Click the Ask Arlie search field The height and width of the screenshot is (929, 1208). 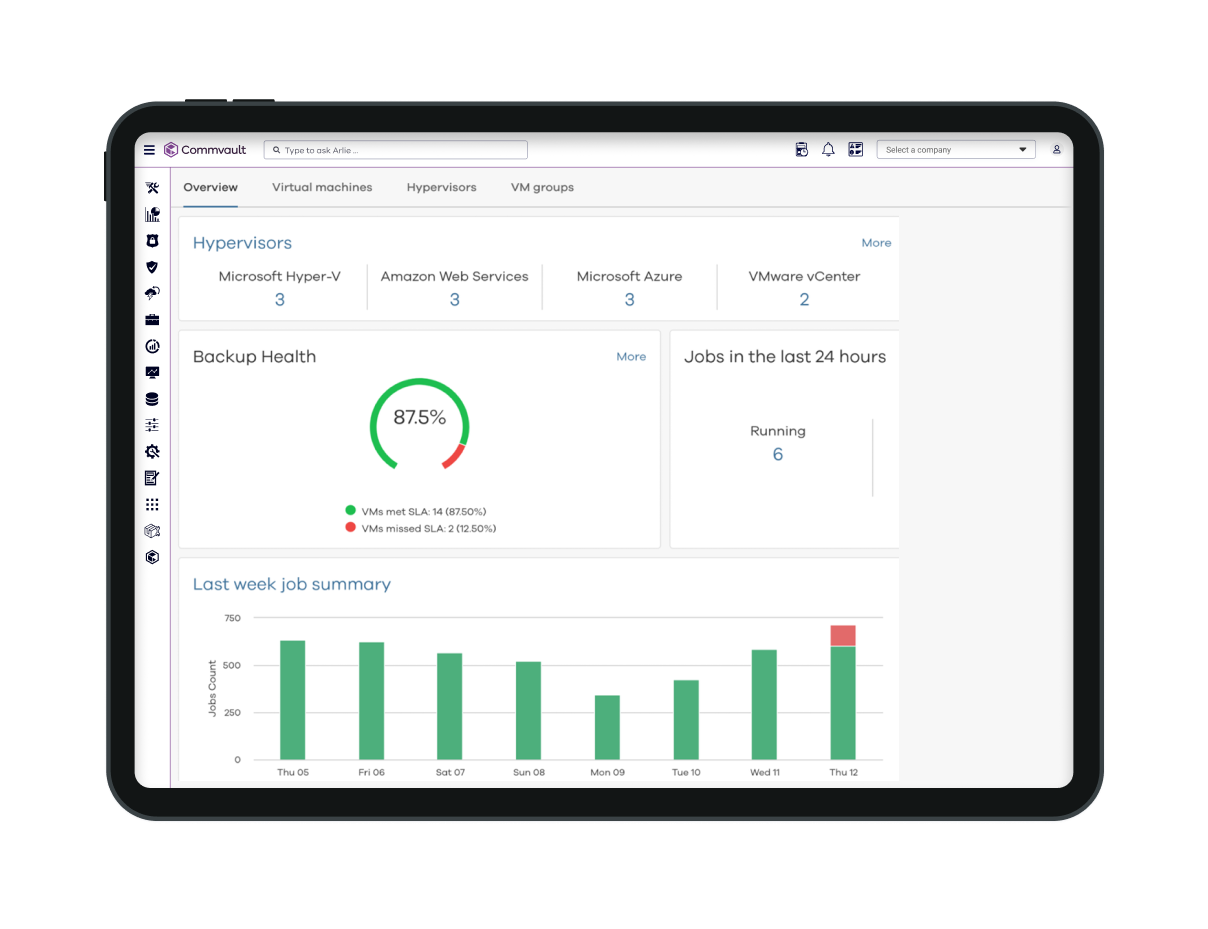point(396,150)
